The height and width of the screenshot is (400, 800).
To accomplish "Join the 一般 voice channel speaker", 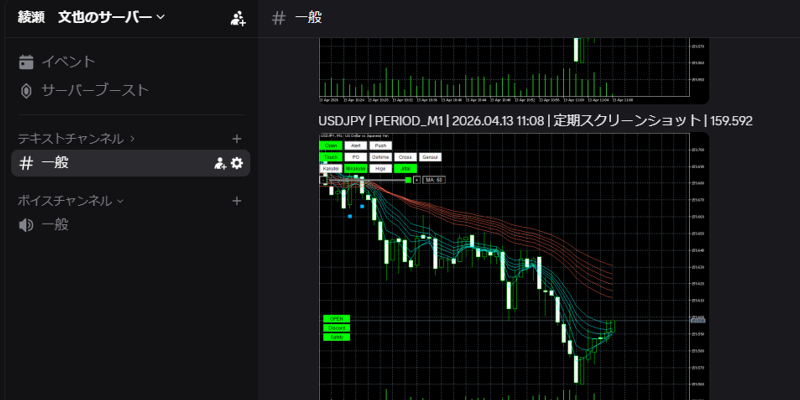I will [55, 225].
